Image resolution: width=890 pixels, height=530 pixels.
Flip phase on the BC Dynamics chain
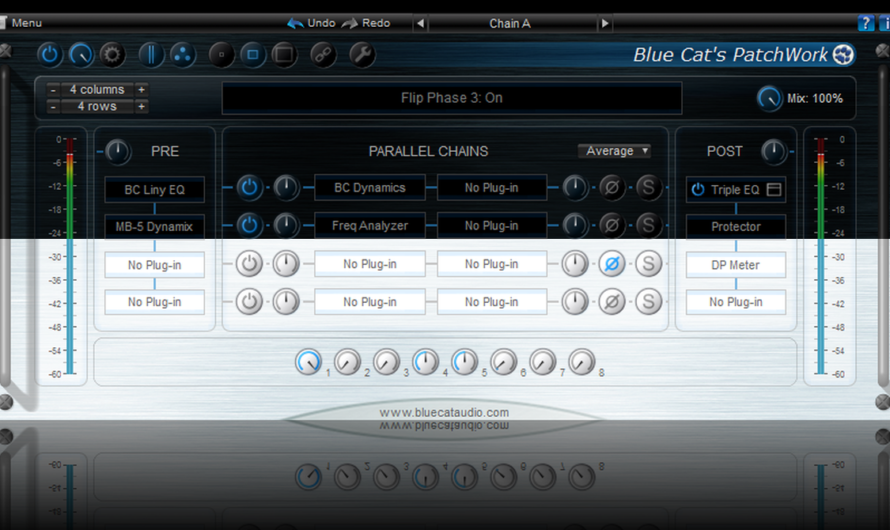pos(612,188)
